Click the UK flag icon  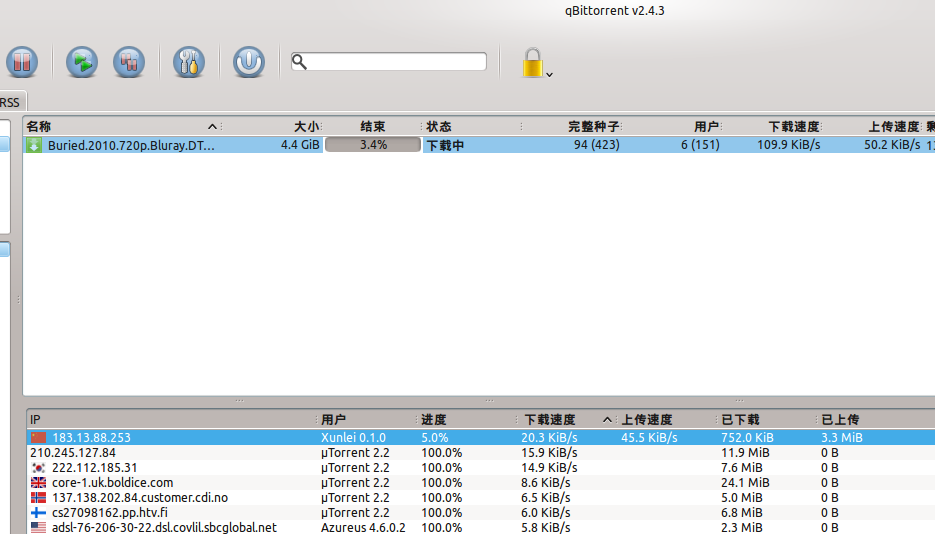[38, 482]
